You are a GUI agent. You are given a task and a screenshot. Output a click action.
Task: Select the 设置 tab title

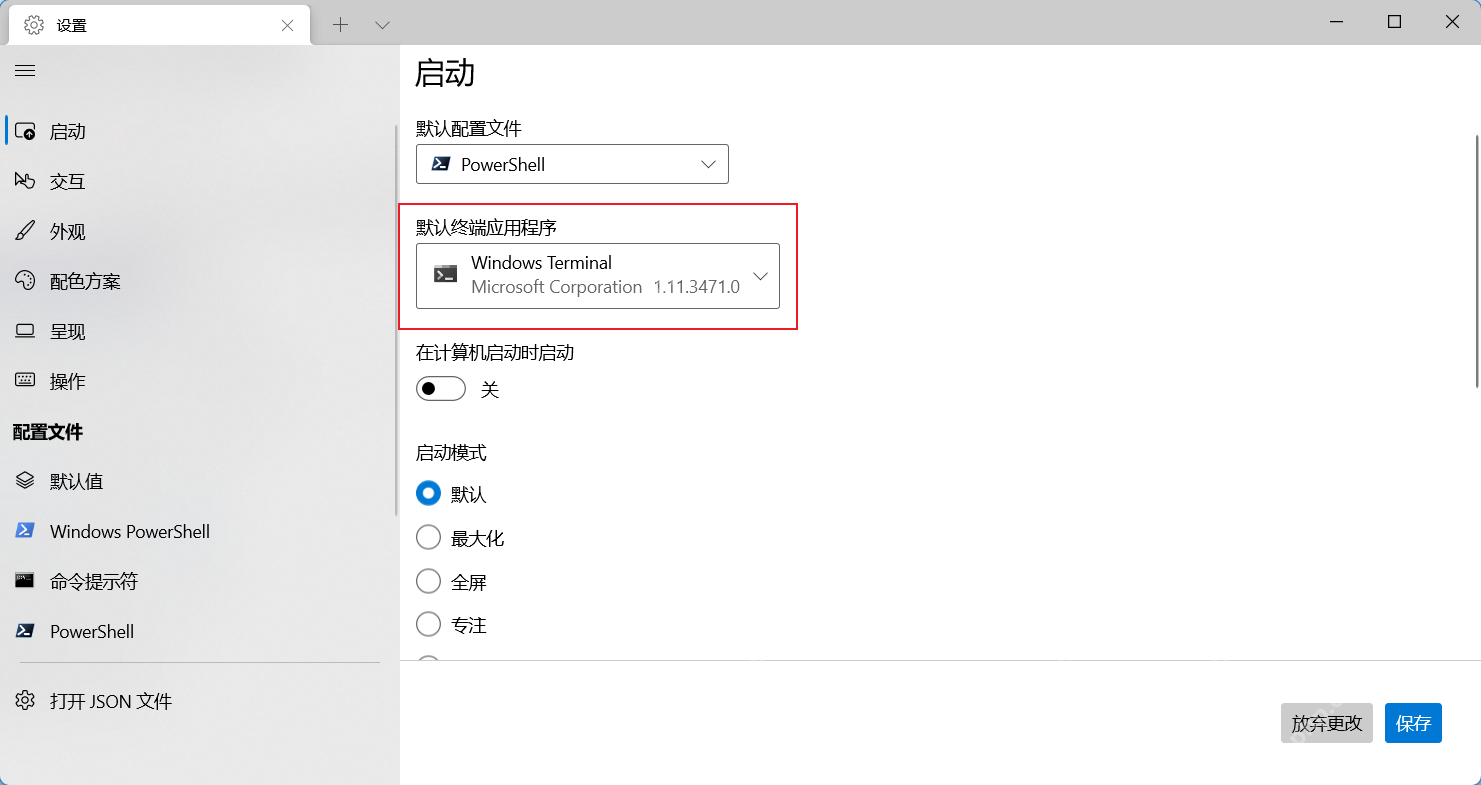pos(72,25)
